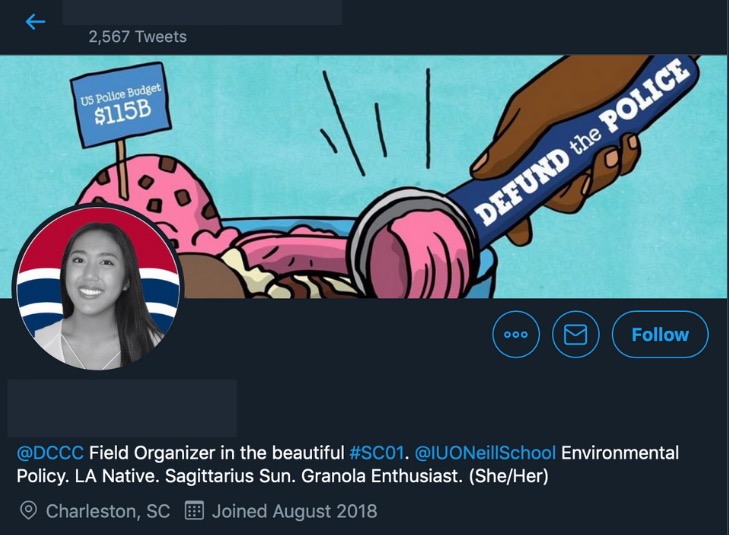This screenshot has width=729, height=535.
Task: Click the location pin icon
Action: pos(29,511)
